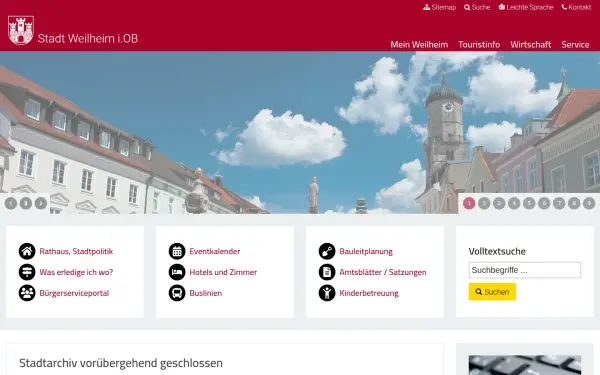
Task: Click the signpost icon beside Was erledige ich wo?
Action: pyautogui.click(x=27, y=272)
